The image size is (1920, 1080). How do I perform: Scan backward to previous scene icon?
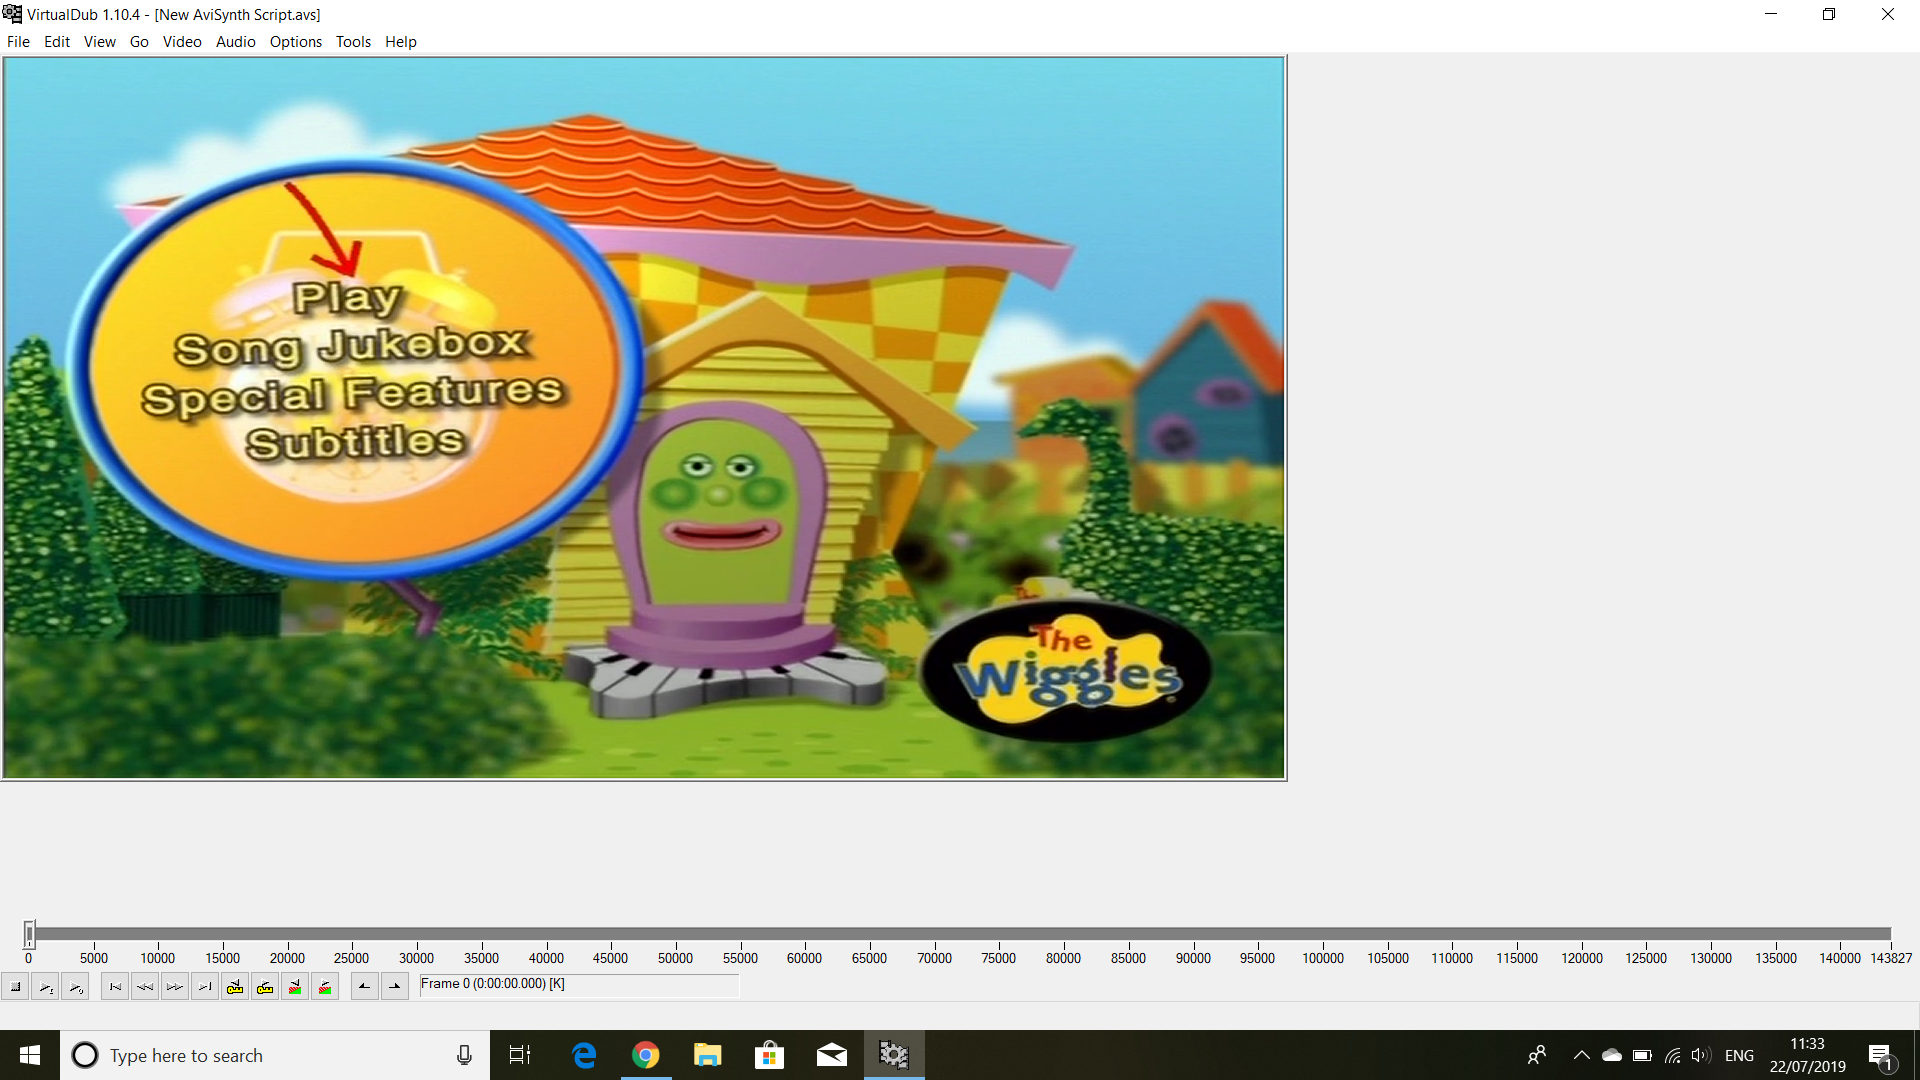click(x=295, y=987)
